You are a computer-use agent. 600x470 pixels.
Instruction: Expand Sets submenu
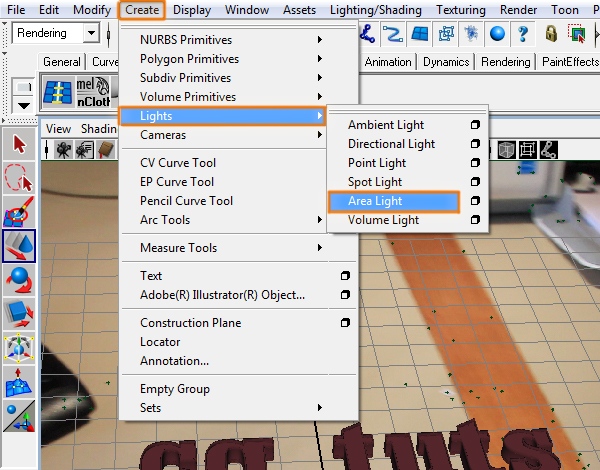pos(320,408)
